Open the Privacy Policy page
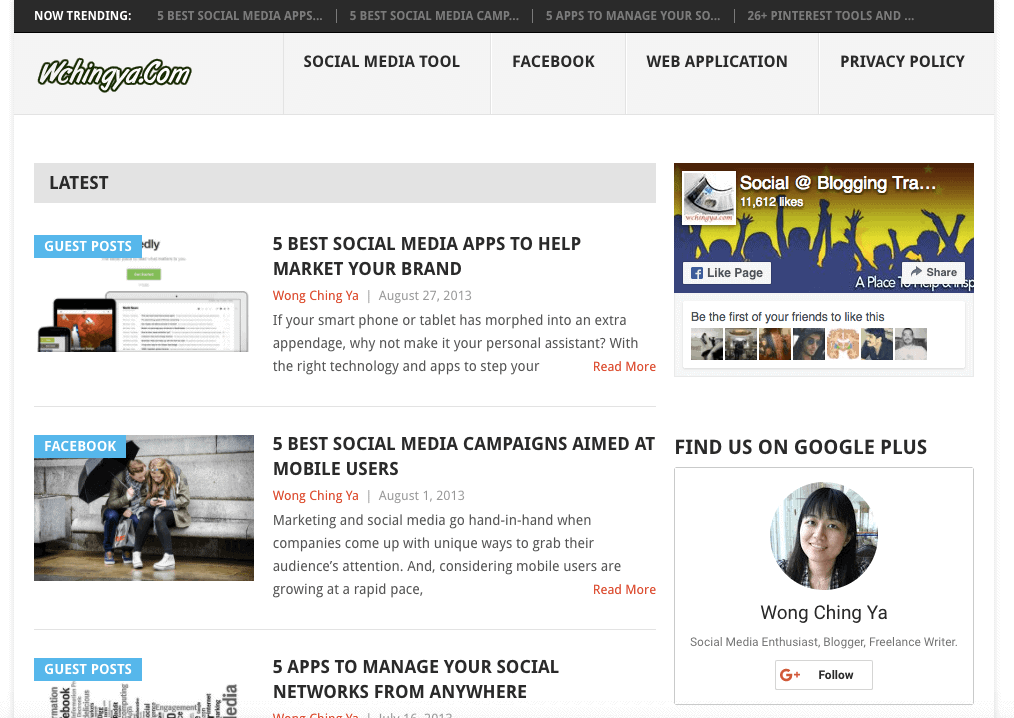The width and height of the screenshot is (1014, 718). click(x=902, y=61)
